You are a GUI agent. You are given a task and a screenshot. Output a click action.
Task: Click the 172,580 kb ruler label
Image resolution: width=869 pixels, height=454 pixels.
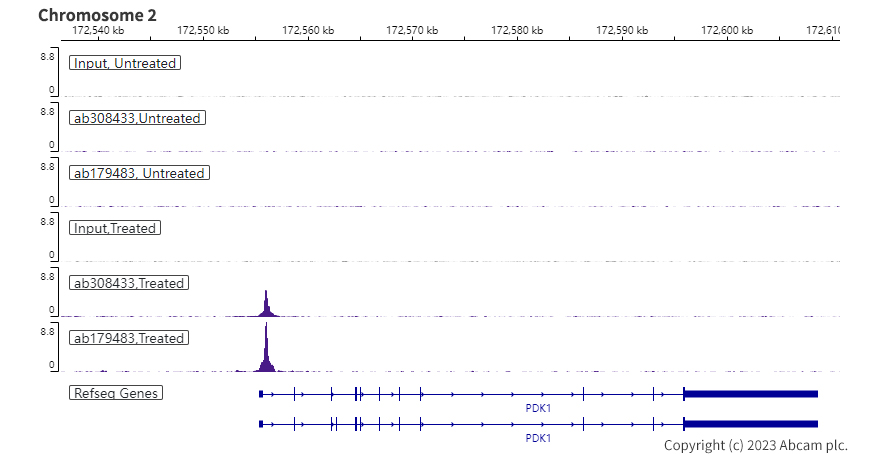(517, 30)
